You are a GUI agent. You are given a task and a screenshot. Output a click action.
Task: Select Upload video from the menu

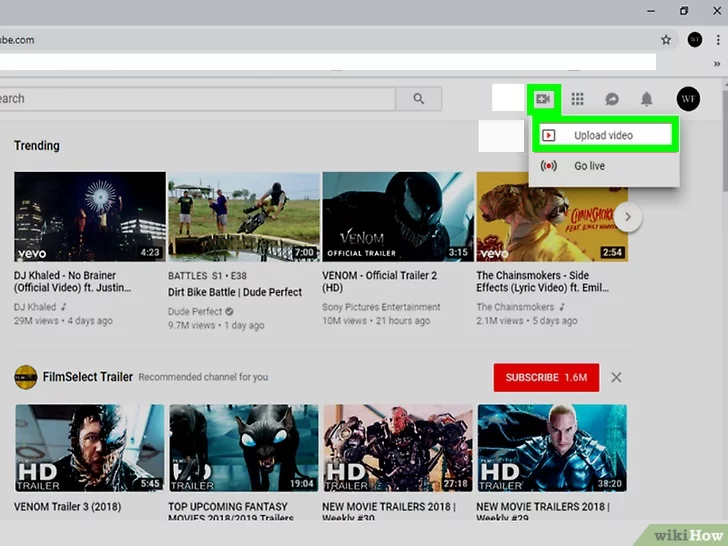[x=606, y=135]
